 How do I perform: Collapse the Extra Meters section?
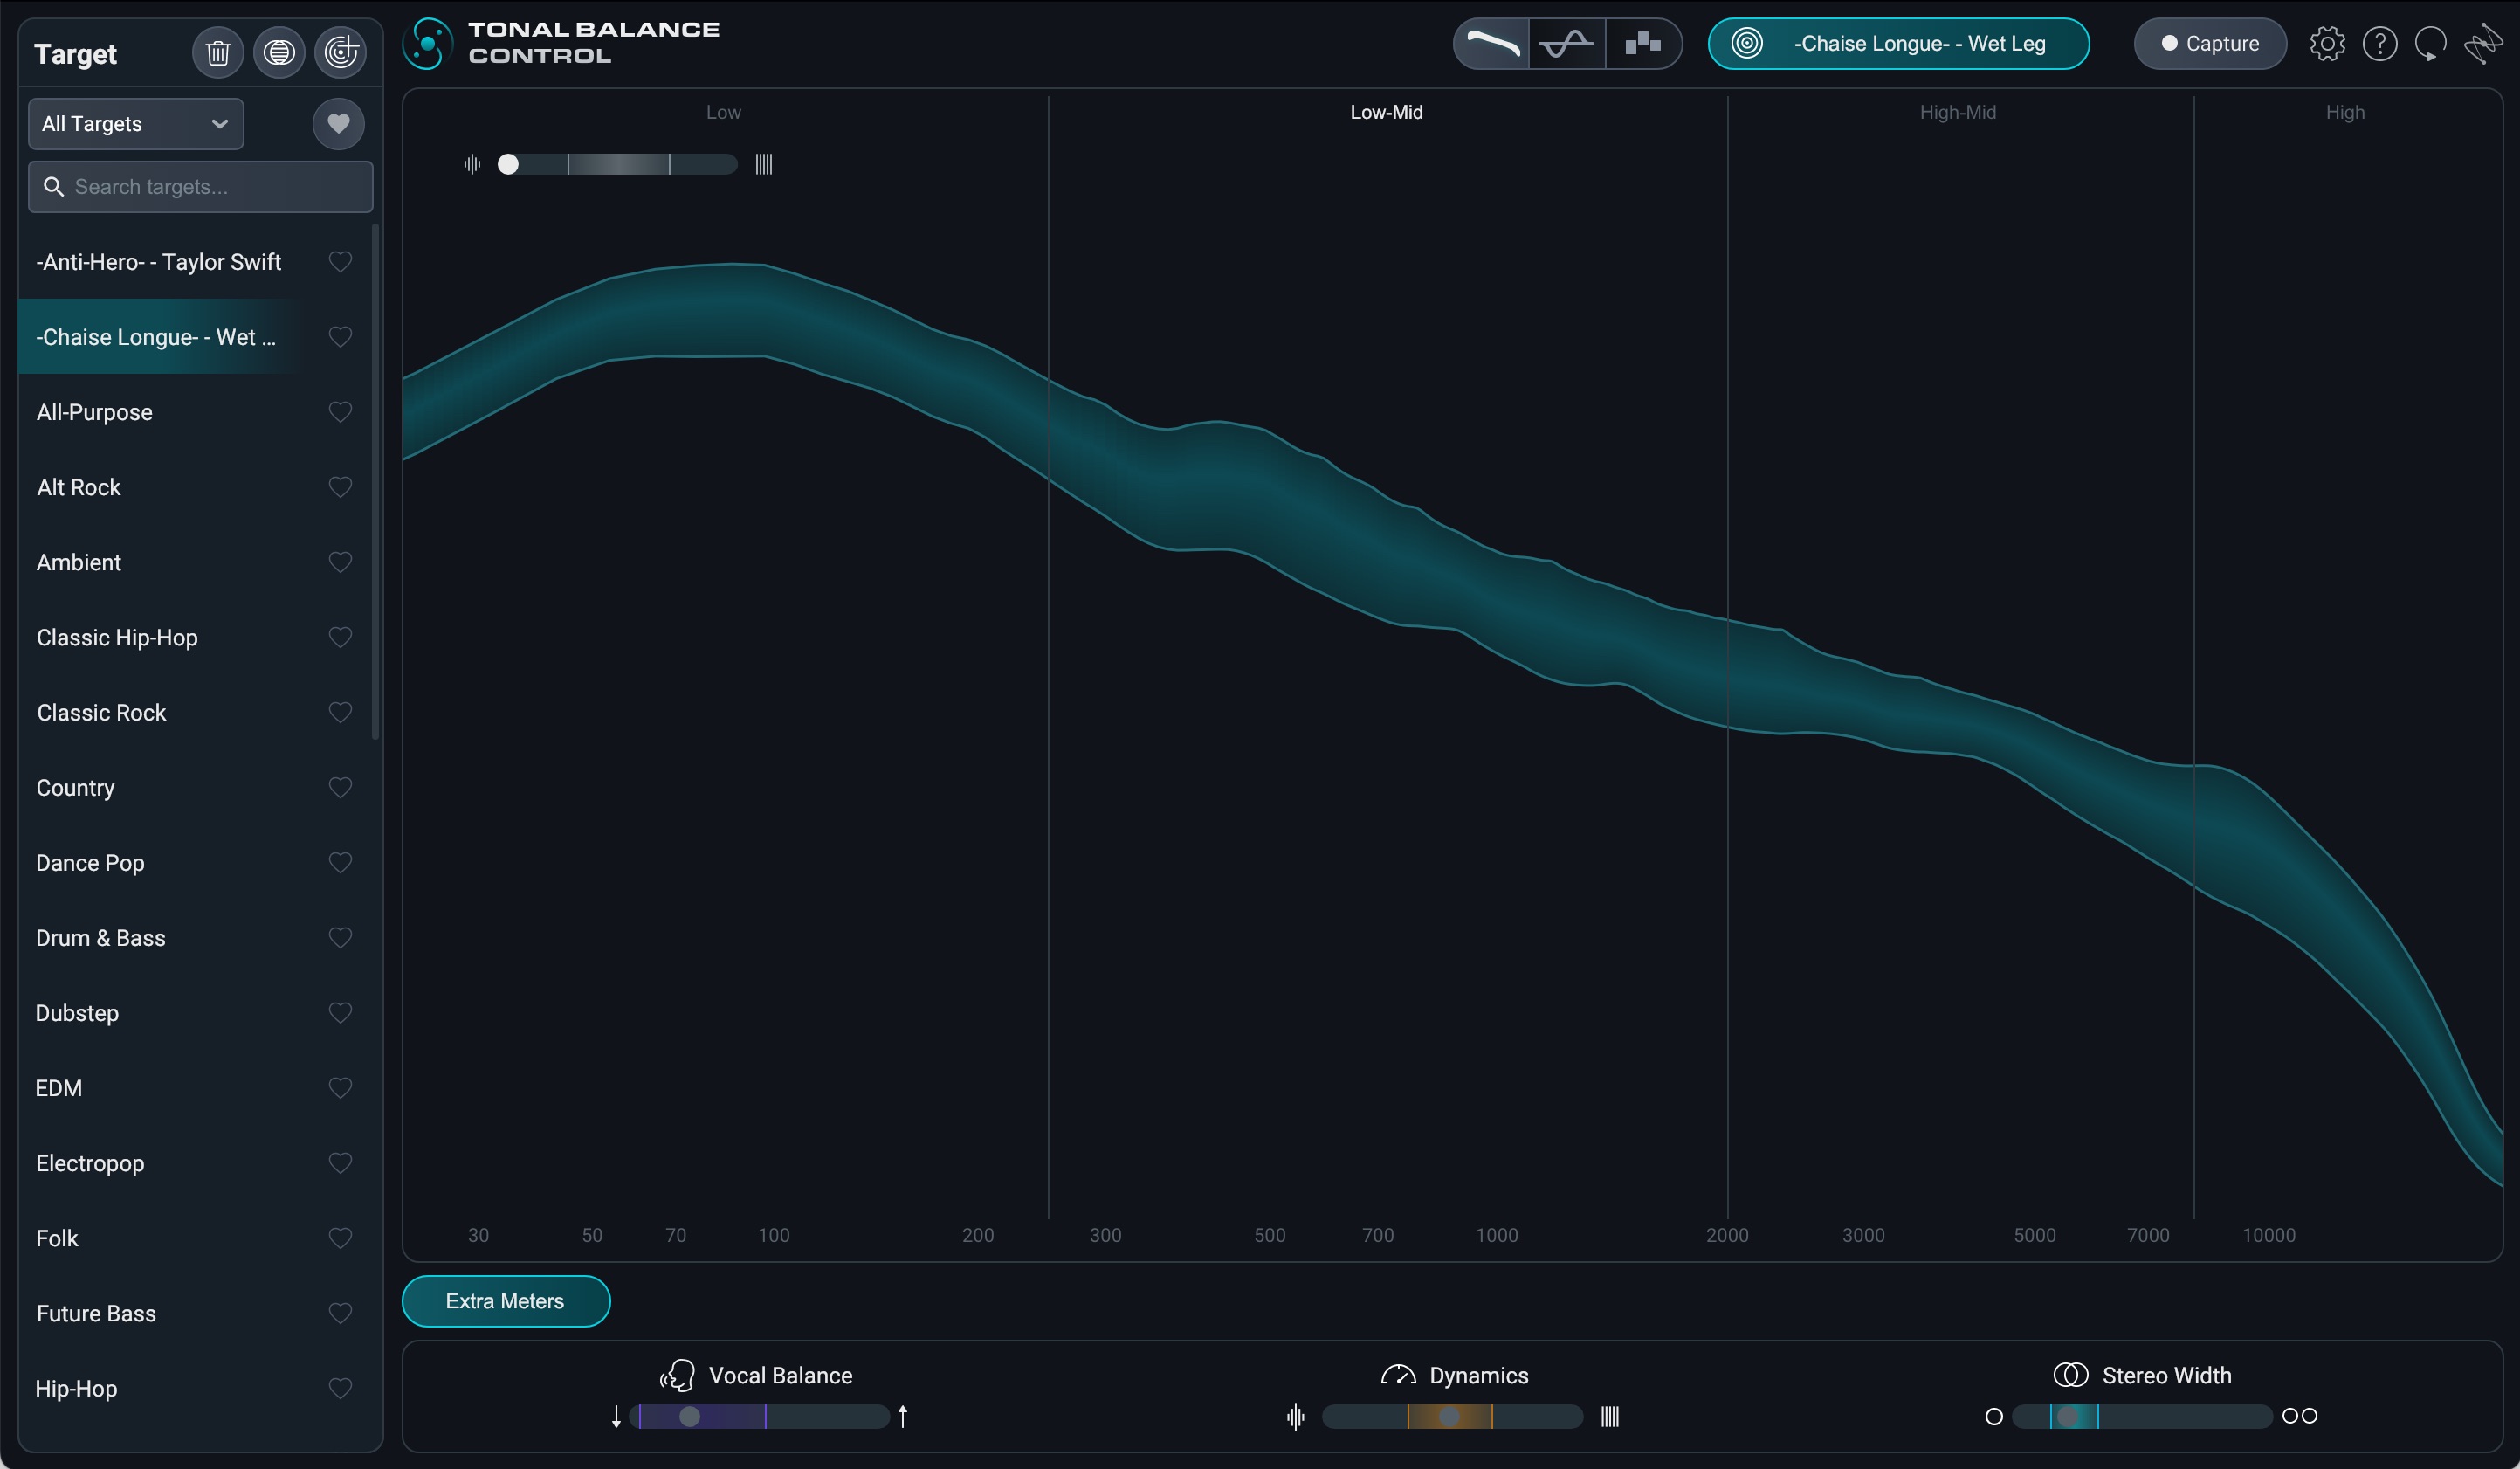point(505,1301)
